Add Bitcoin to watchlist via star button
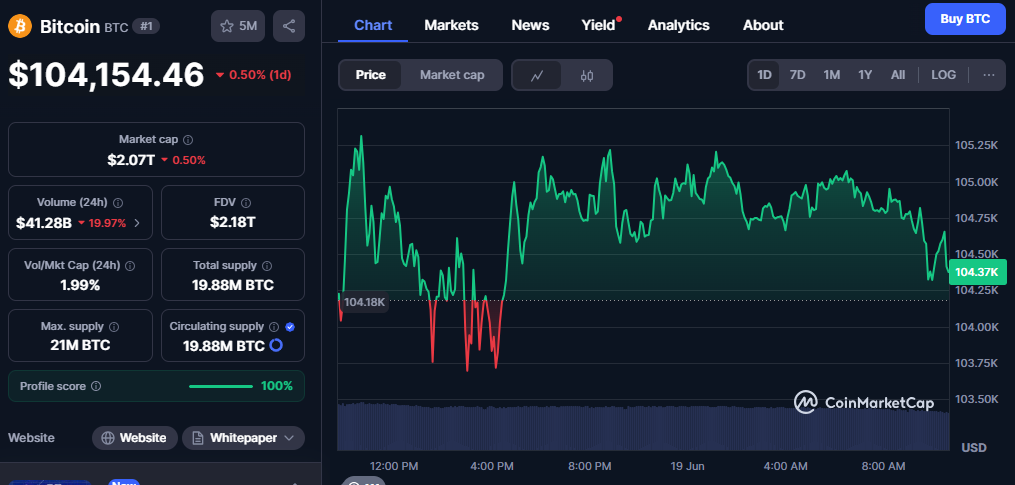The image size is (1015, 485). tap(238, 27)
